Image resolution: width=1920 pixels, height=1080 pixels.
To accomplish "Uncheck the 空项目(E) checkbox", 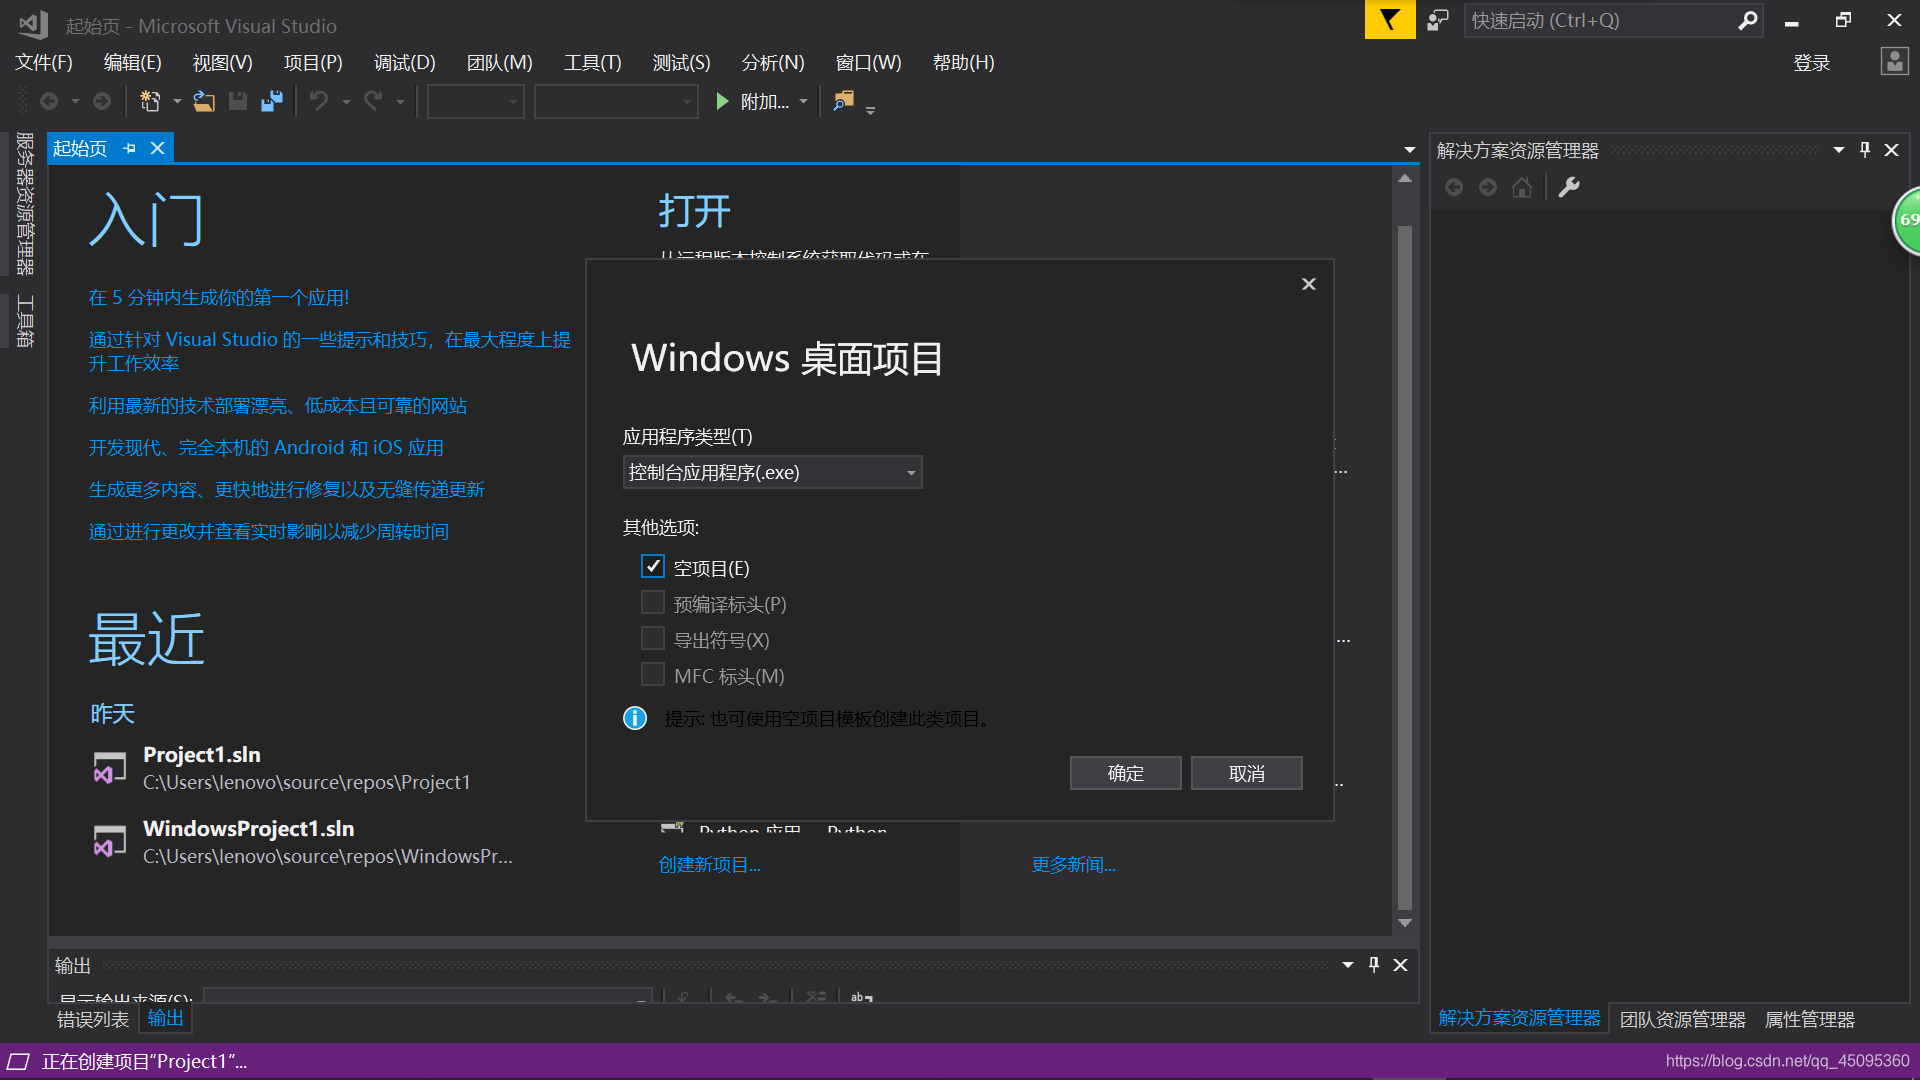I will click(x=652, y=566).
